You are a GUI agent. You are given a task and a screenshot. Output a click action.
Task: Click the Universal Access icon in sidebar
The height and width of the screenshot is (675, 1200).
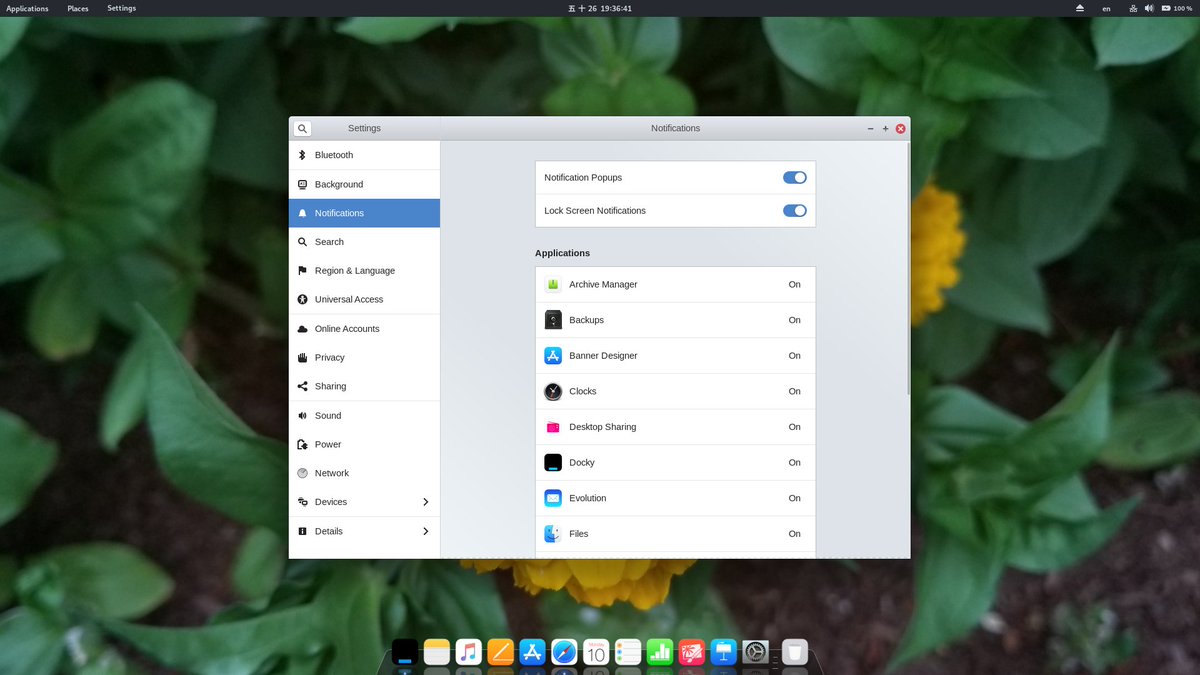pyautogui.click(x=302, y=299)
